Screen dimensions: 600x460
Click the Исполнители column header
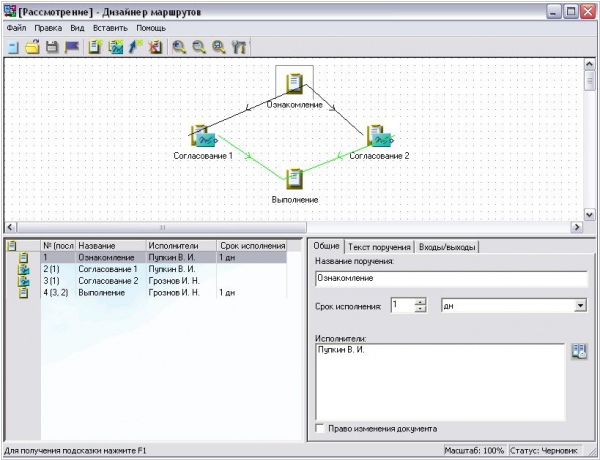point(180,245)
